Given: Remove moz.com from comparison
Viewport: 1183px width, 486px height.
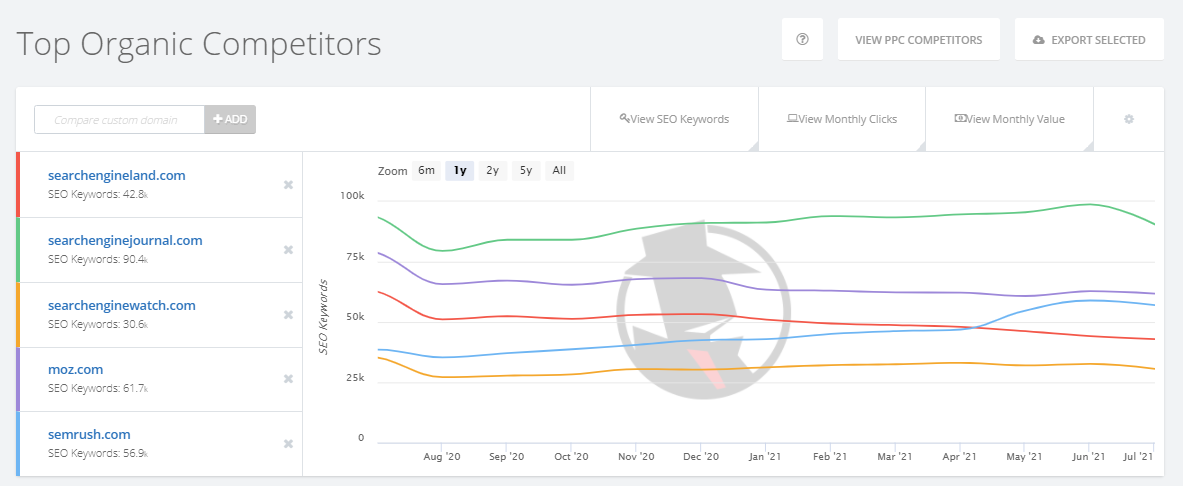Looking at the screenshot, I should tap(288, 379).
